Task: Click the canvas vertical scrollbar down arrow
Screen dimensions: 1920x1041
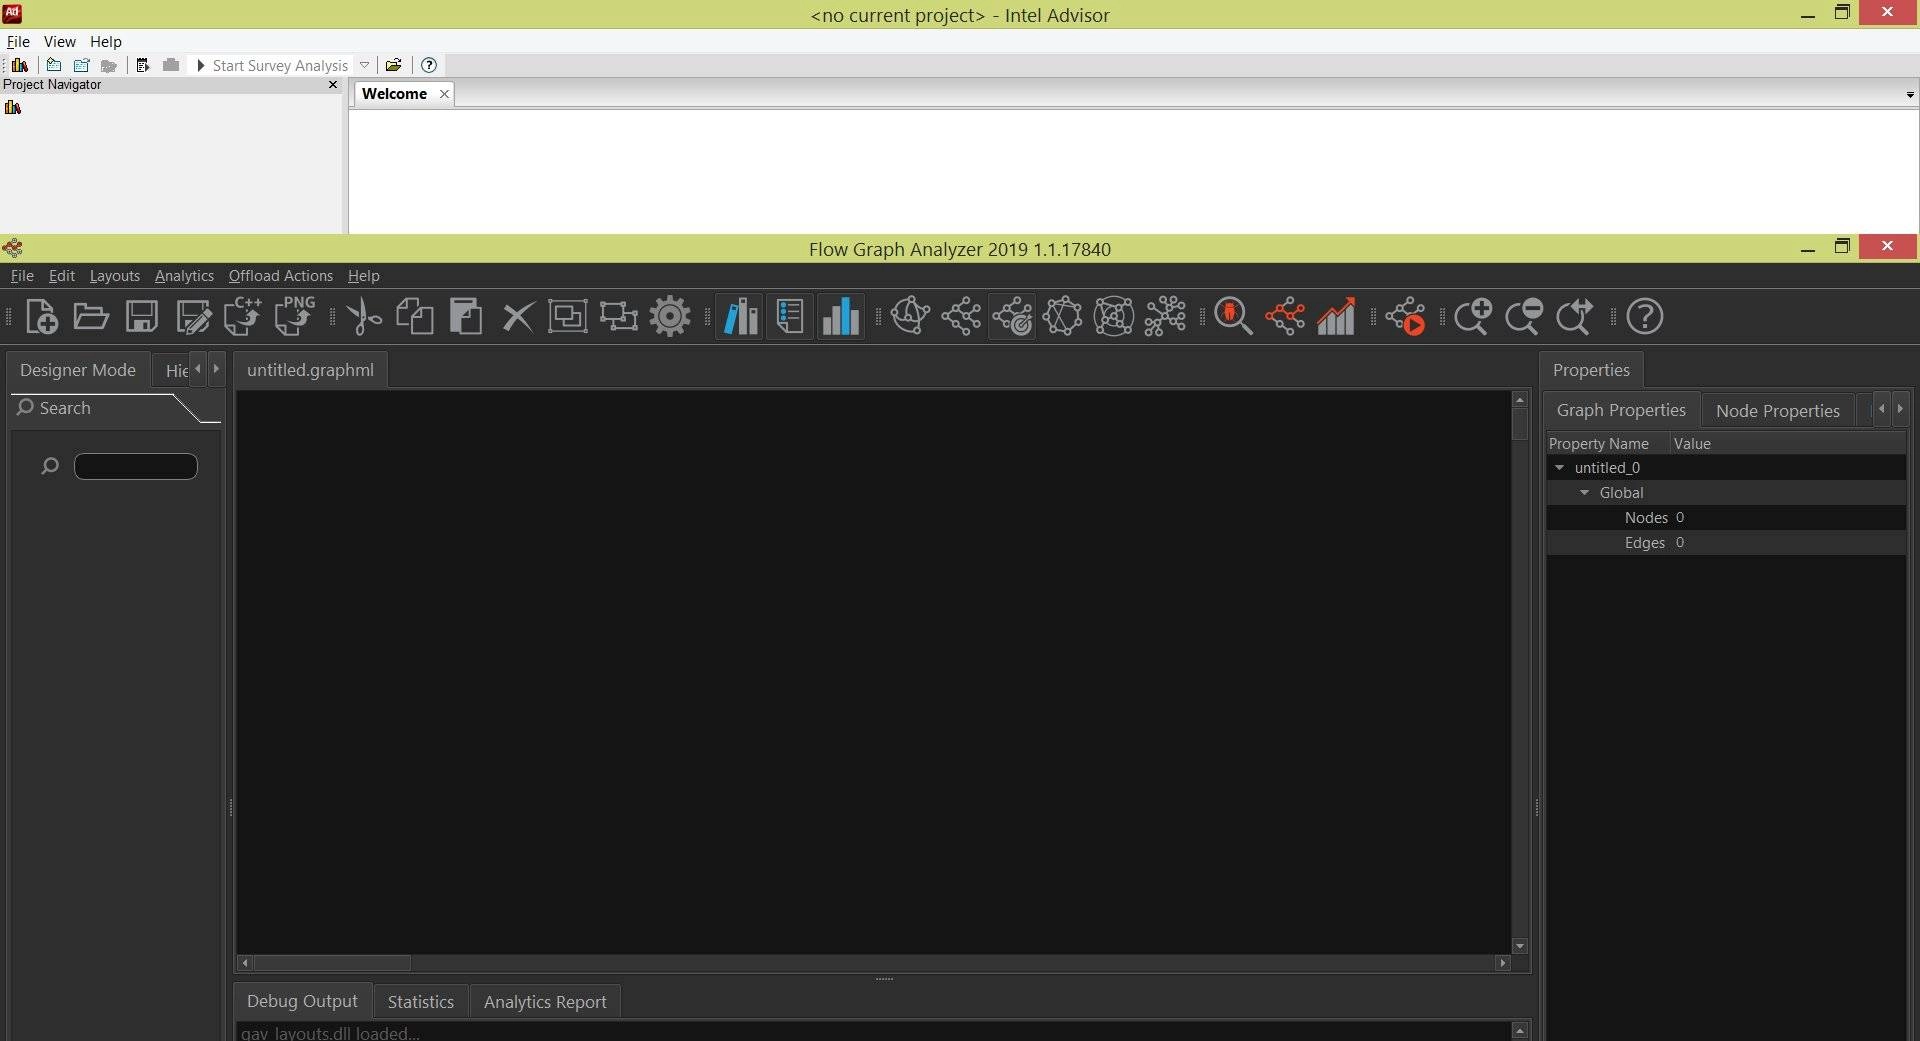Action: click(1520, 946)
